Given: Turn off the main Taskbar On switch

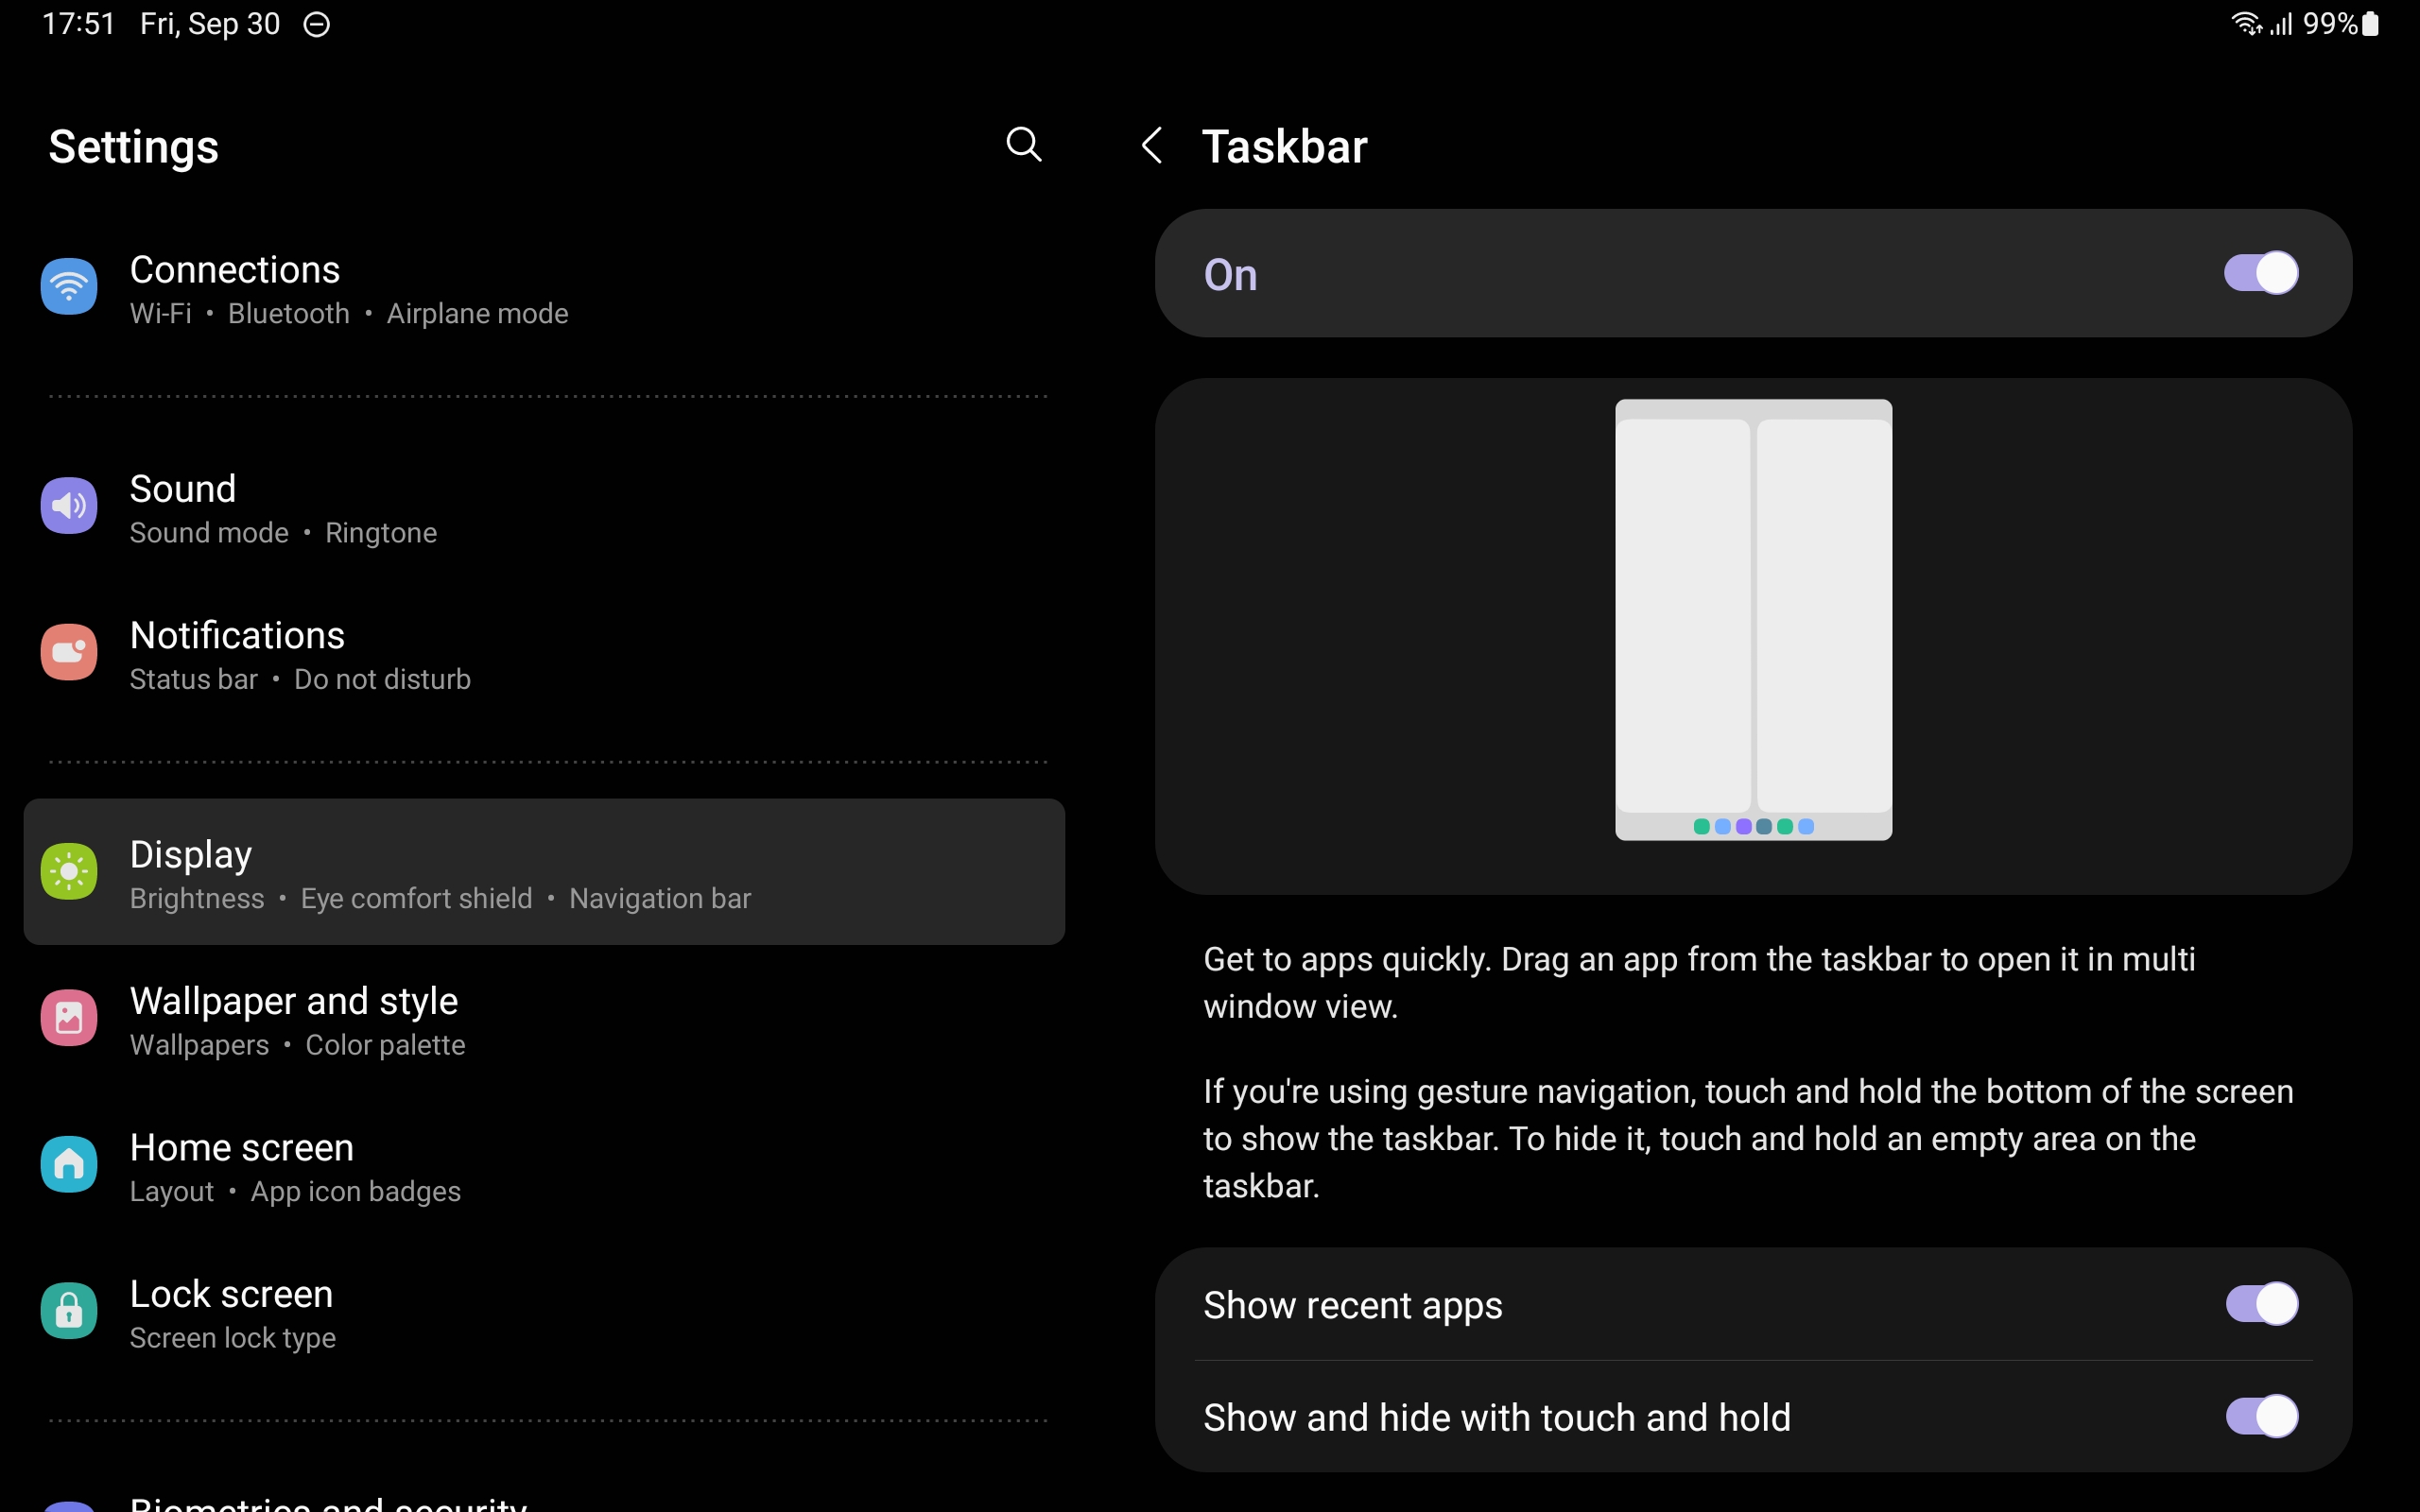Looking at the screenshot, I should click(x=2260, y=273).
